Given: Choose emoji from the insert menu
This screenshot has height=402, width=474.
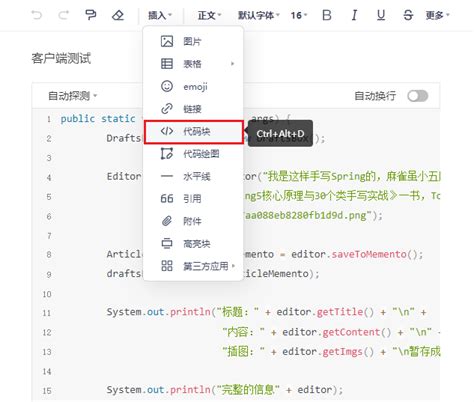Looking at the screenshot, I should pyautogui.click(x=193, y=86).
